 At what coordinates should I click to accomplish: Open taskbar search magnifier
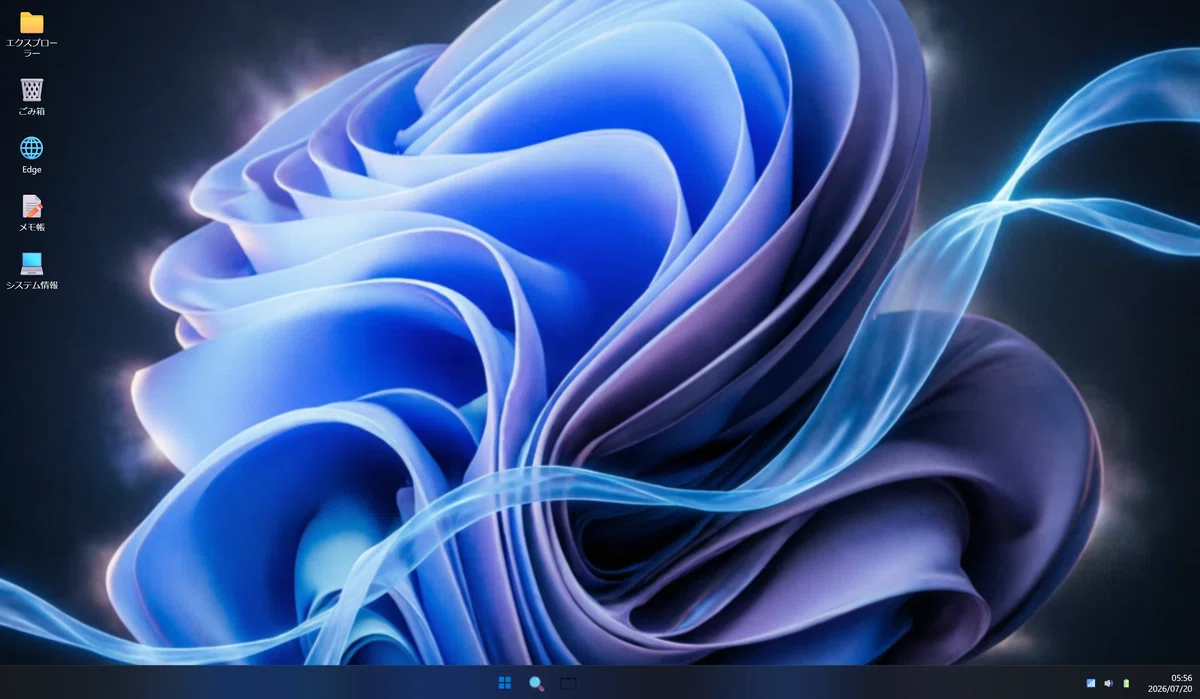click(537, 683)
